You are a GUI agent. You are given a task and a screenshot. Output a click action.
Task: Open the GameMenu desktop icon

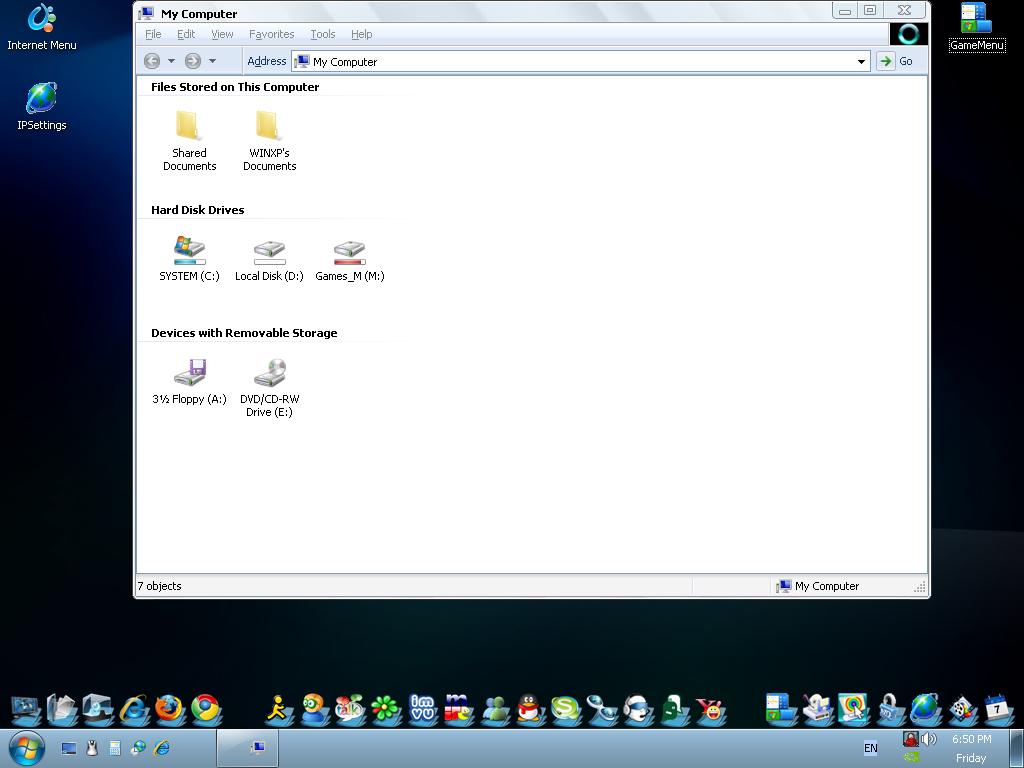976,27
